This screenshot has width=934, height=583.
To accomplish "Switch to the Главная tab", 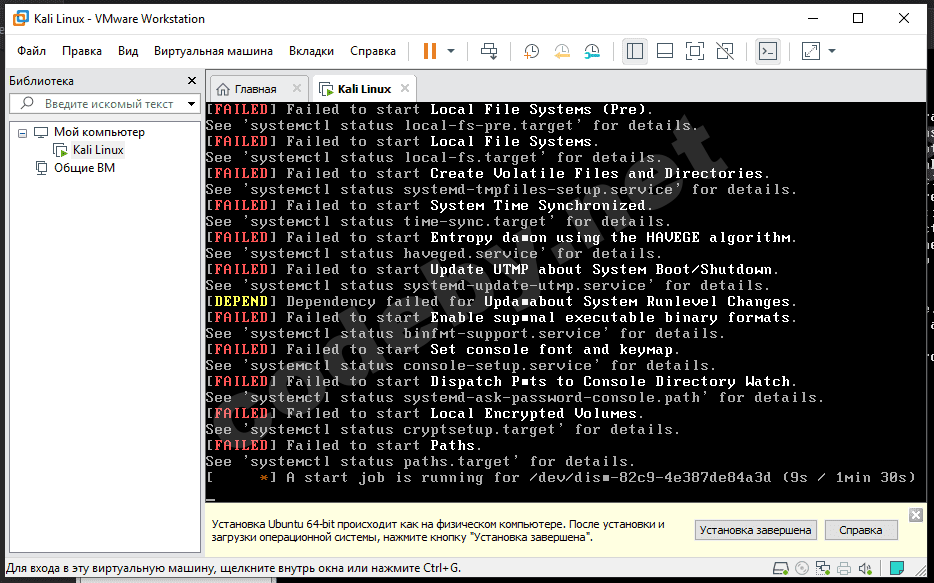I will tap(255, 89).
